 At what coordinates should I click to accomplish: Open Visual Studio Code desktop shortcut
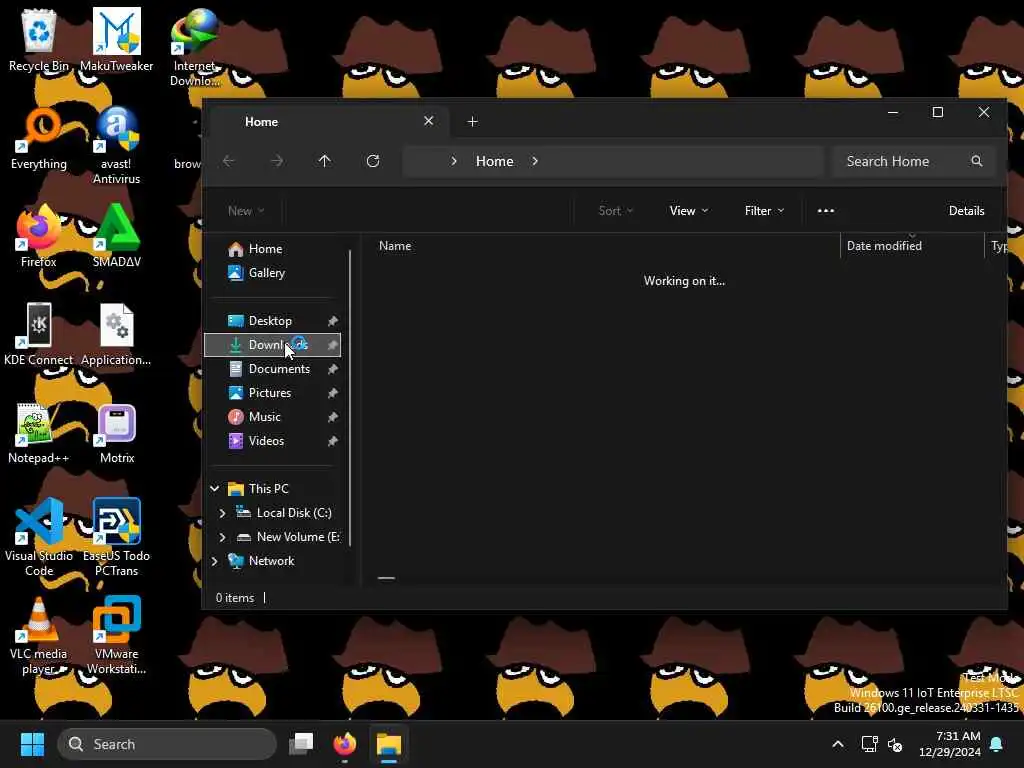click(x=39, y=537)
